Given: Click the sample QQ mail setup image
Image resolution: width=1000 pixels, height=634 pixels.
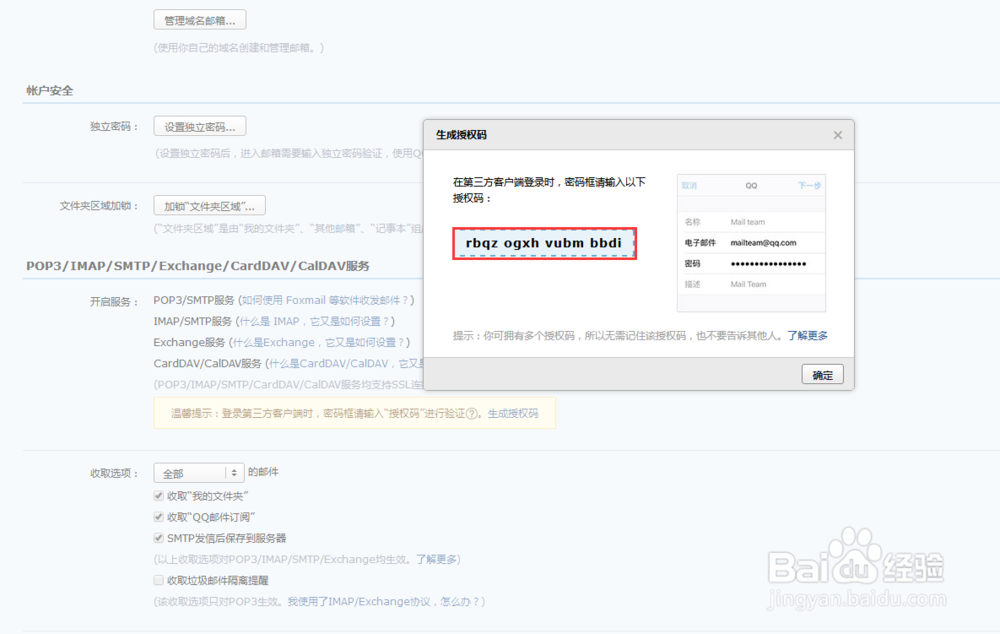Looking at the screenshot, I should tap(751, 243).
